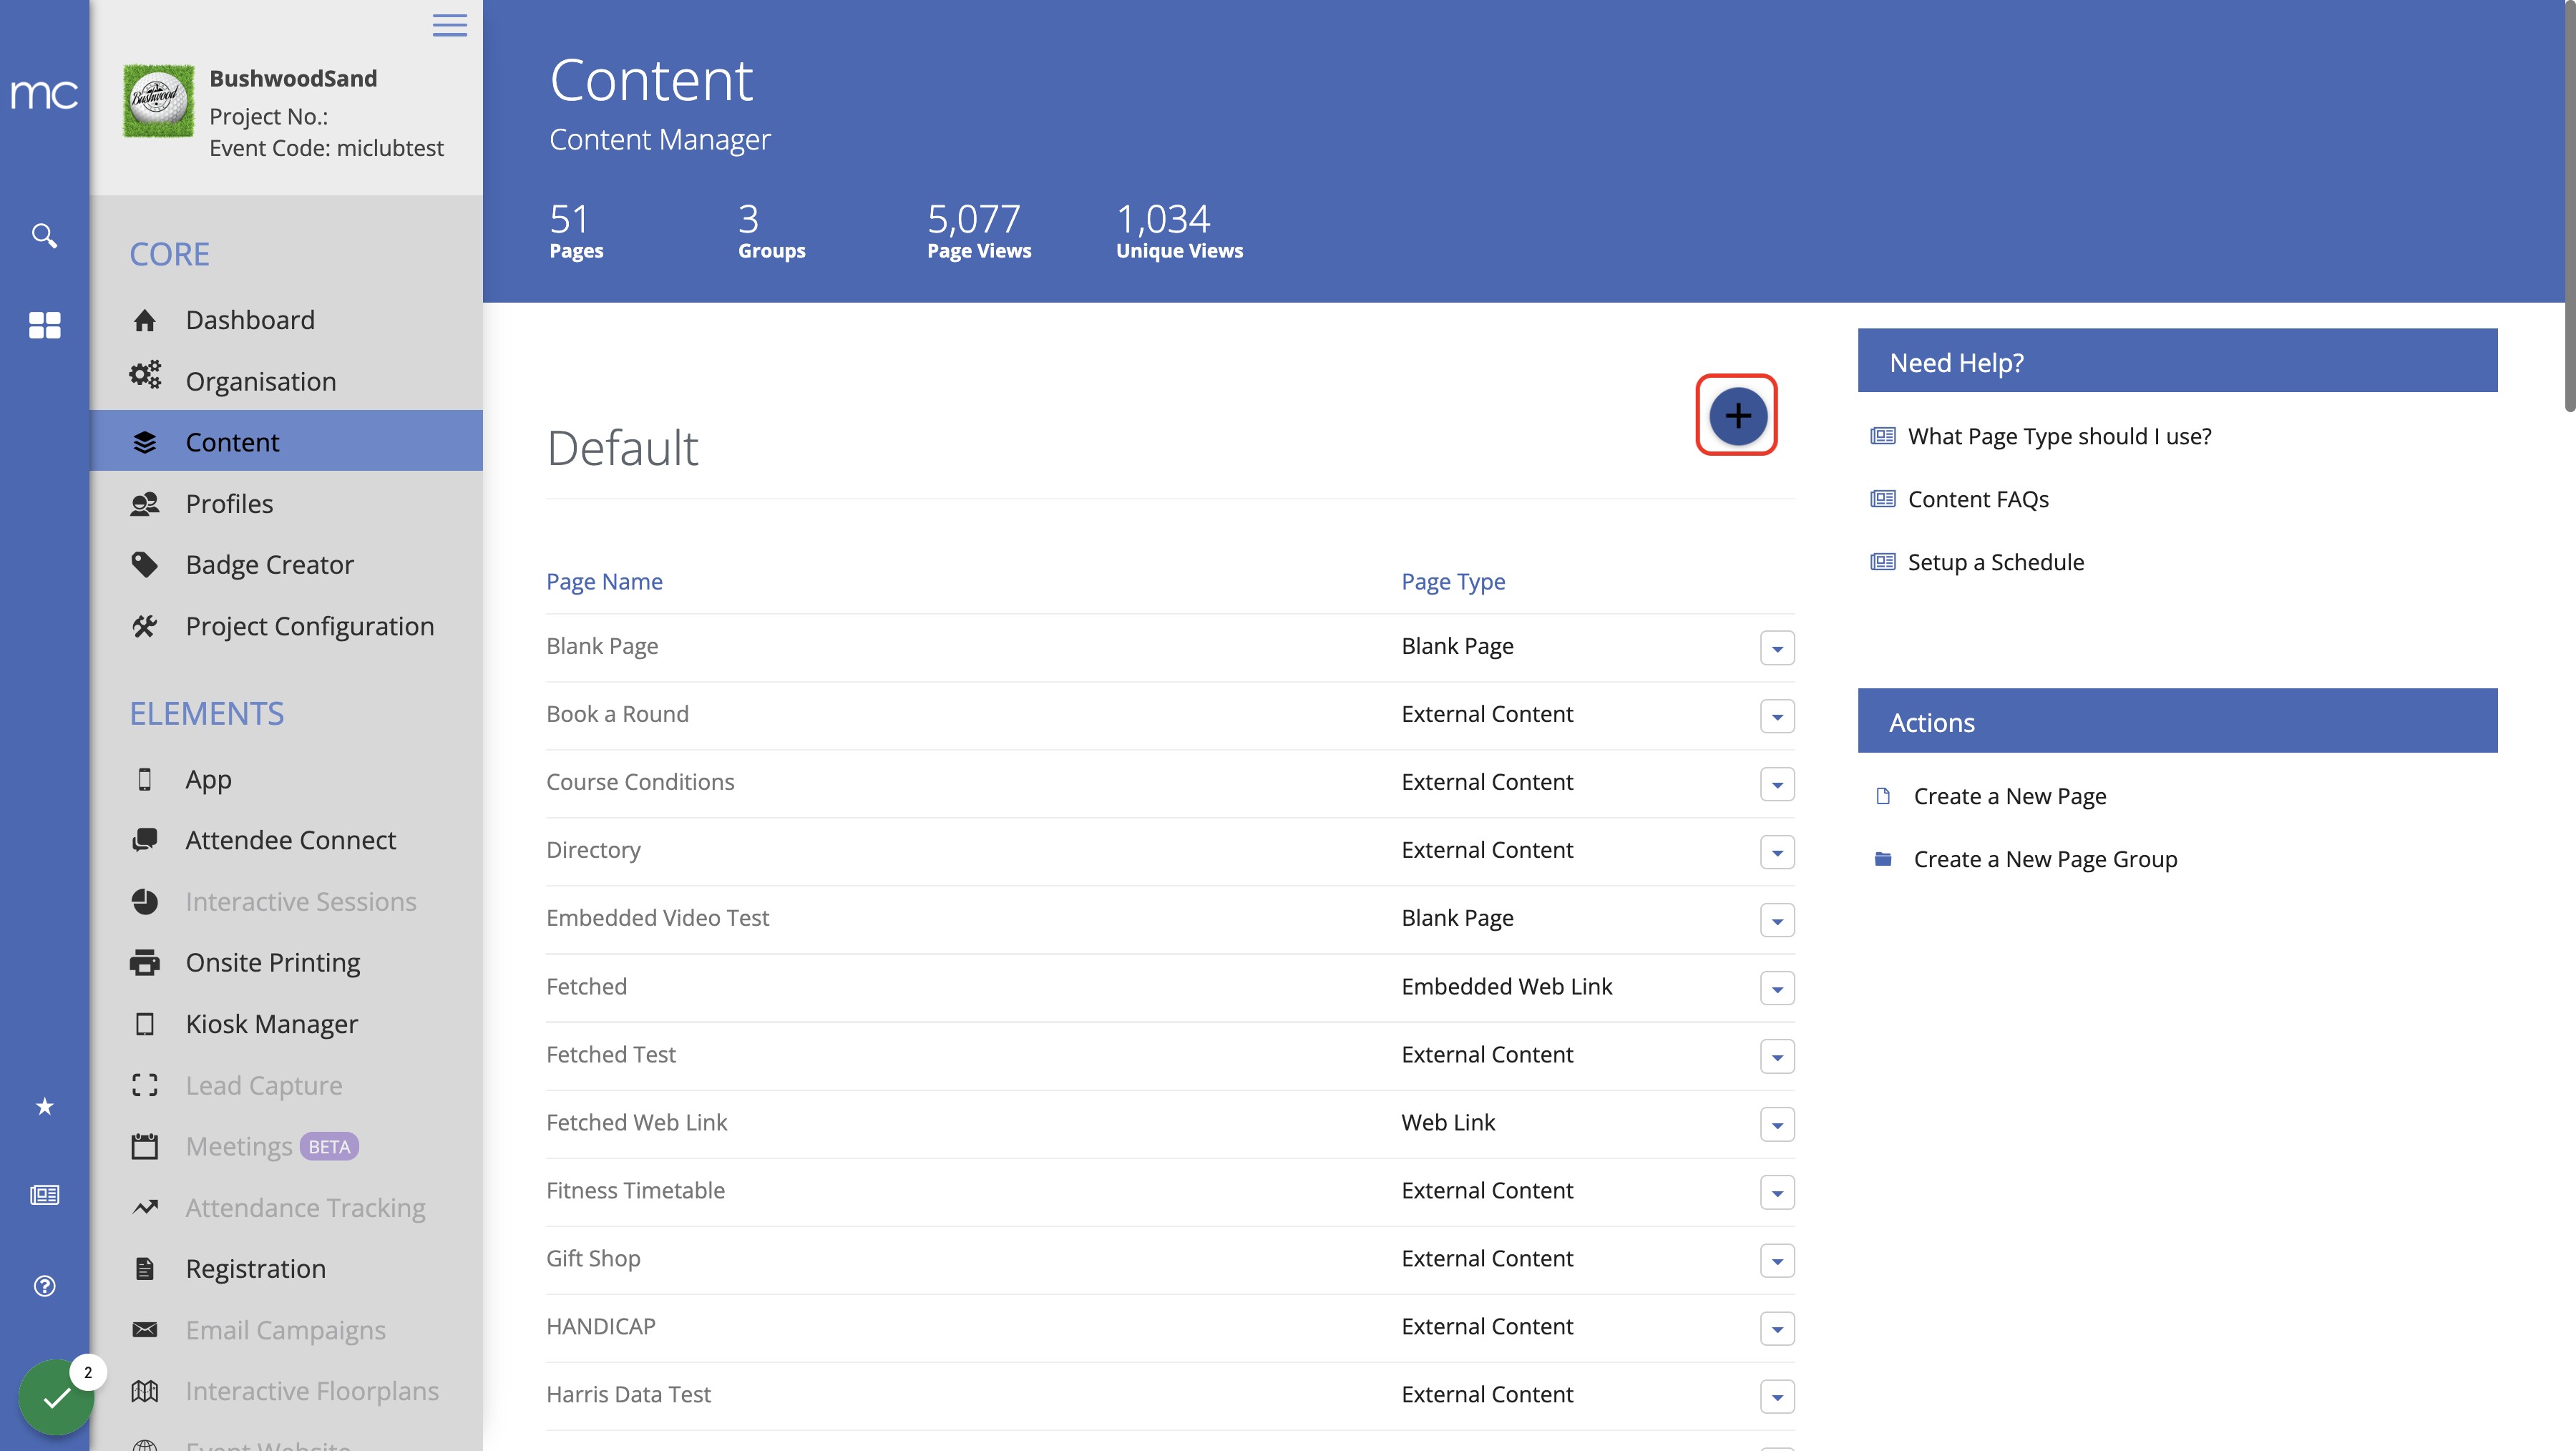Open dropdown for Gift Shop row
The height and width of the screenshot is (1451, 2576).
[x=1777, y=1260]
